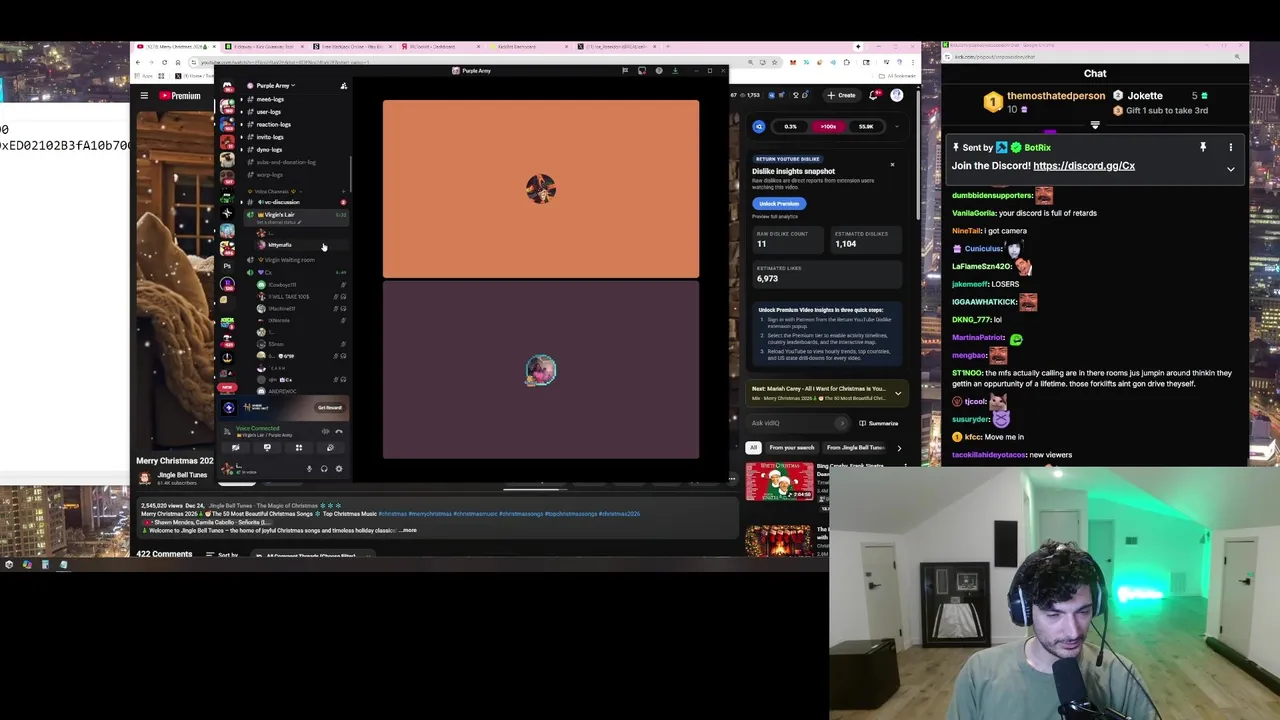Screen dimensions: 1280x720
Task: Show more filter chips with right arrow
Action: tap(898, 447)
